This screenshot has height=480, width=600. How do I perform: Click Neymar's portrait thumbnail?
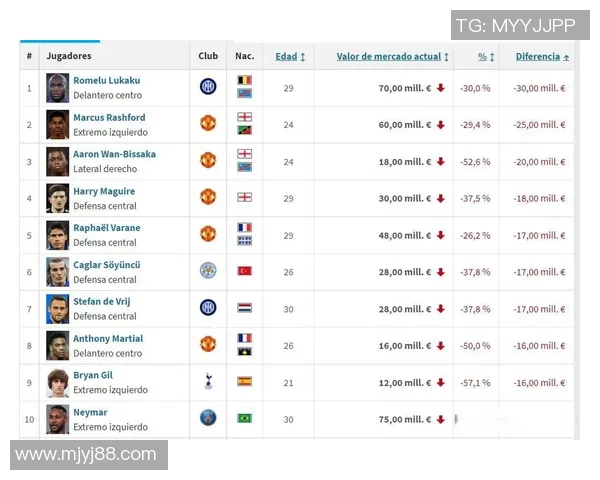point(58,419)
